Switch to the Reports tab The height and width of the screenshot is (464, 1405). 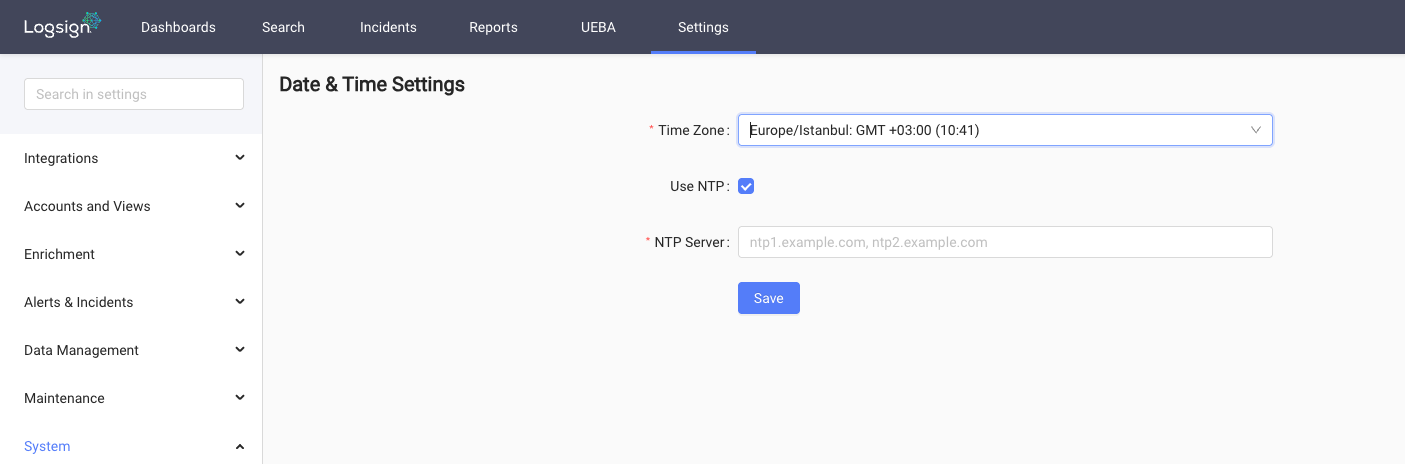coord(493,27)
